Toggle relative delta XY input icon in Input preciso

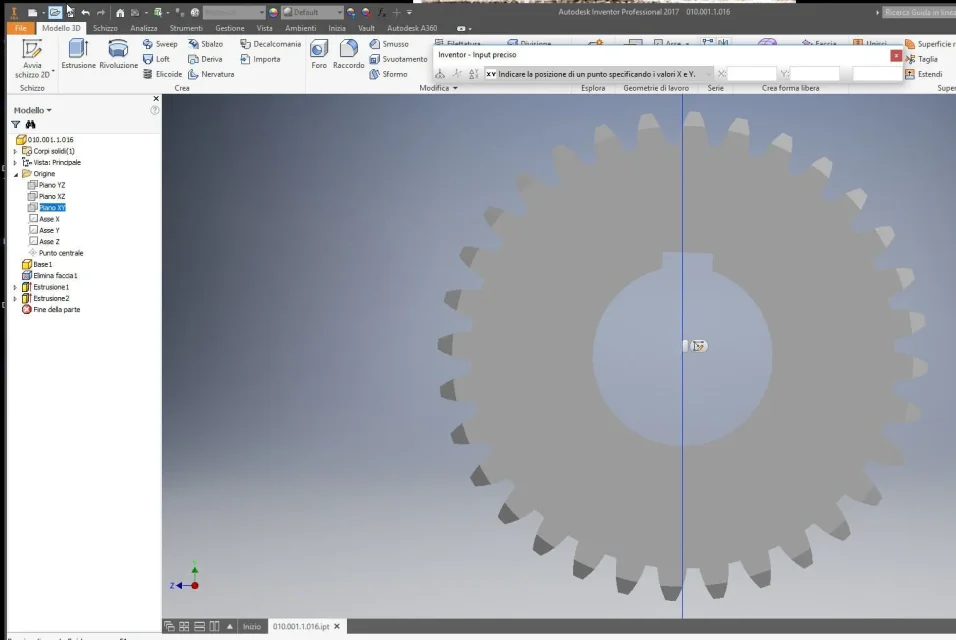[474, 74]
